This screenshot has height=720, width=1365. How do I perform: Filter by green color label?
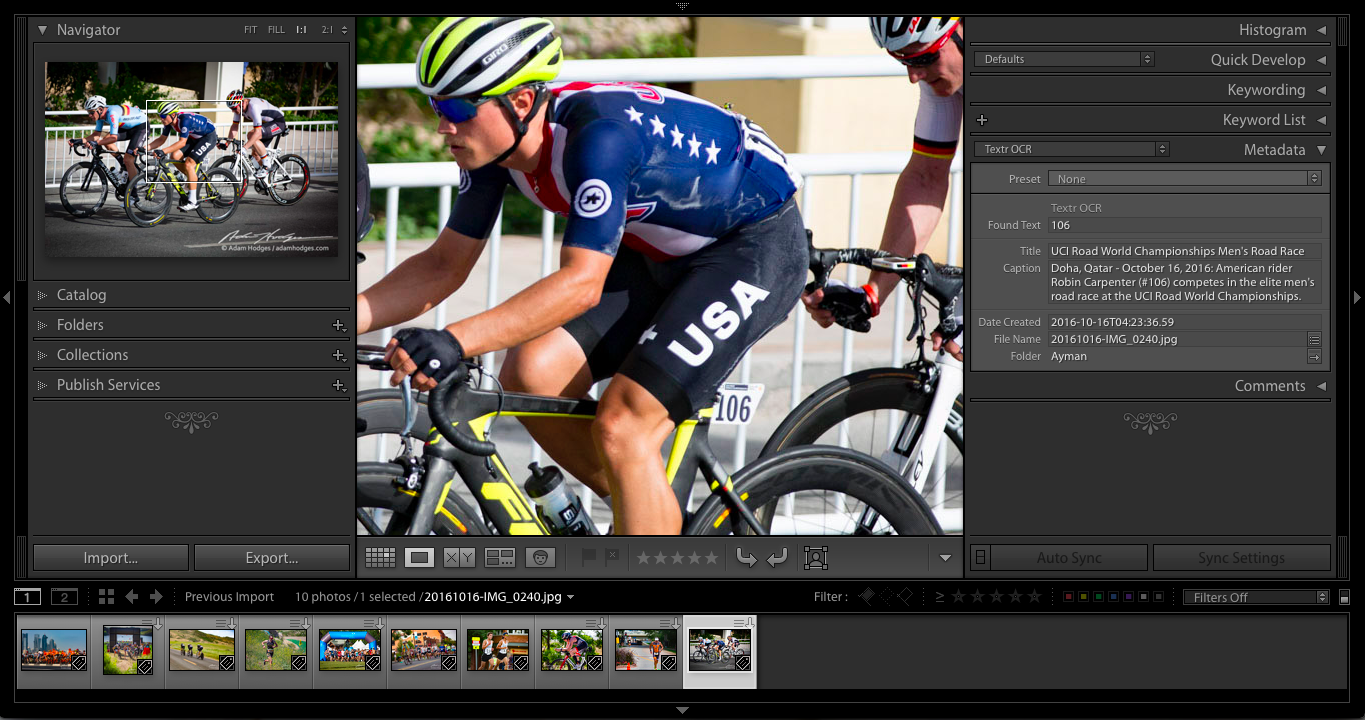pyautogui.click(x=1098, y=597)
